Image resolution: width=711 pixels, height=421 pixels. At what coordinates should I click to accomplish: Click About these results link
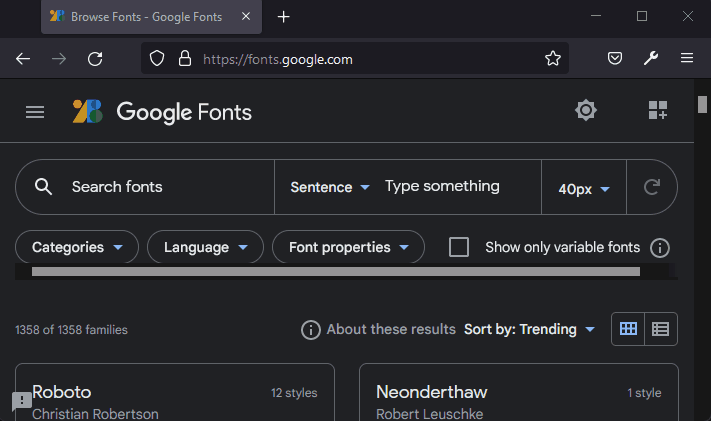[391, 329]
